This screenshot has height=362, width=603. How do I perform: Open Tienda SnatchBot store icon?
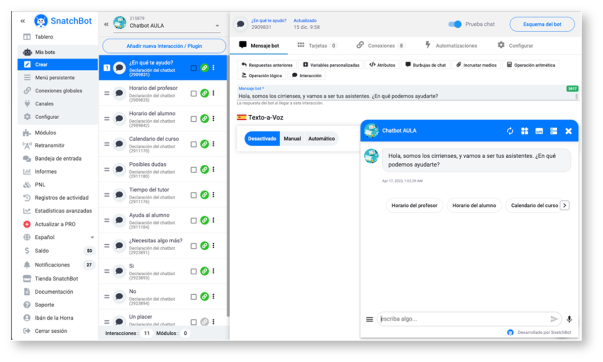pos(27,279)
